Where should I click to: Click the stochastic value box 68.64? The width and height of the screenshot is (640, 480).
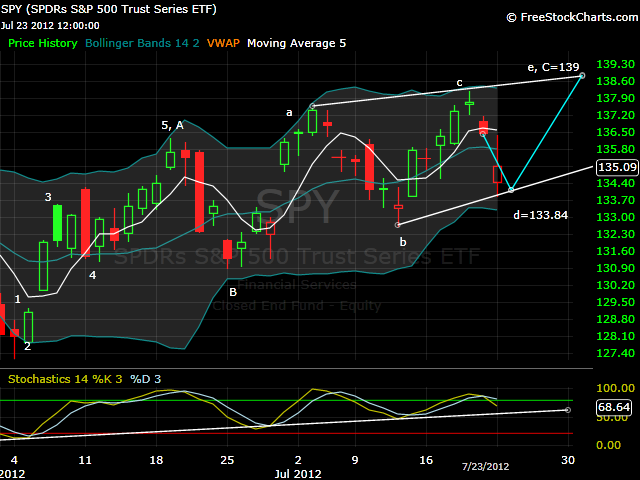pyautogui.click(x=613, y=407)
